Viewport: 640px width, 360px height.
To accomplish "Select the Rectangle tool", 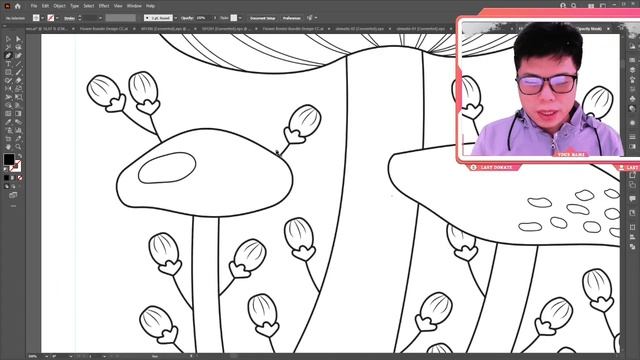I will (8, 72).
